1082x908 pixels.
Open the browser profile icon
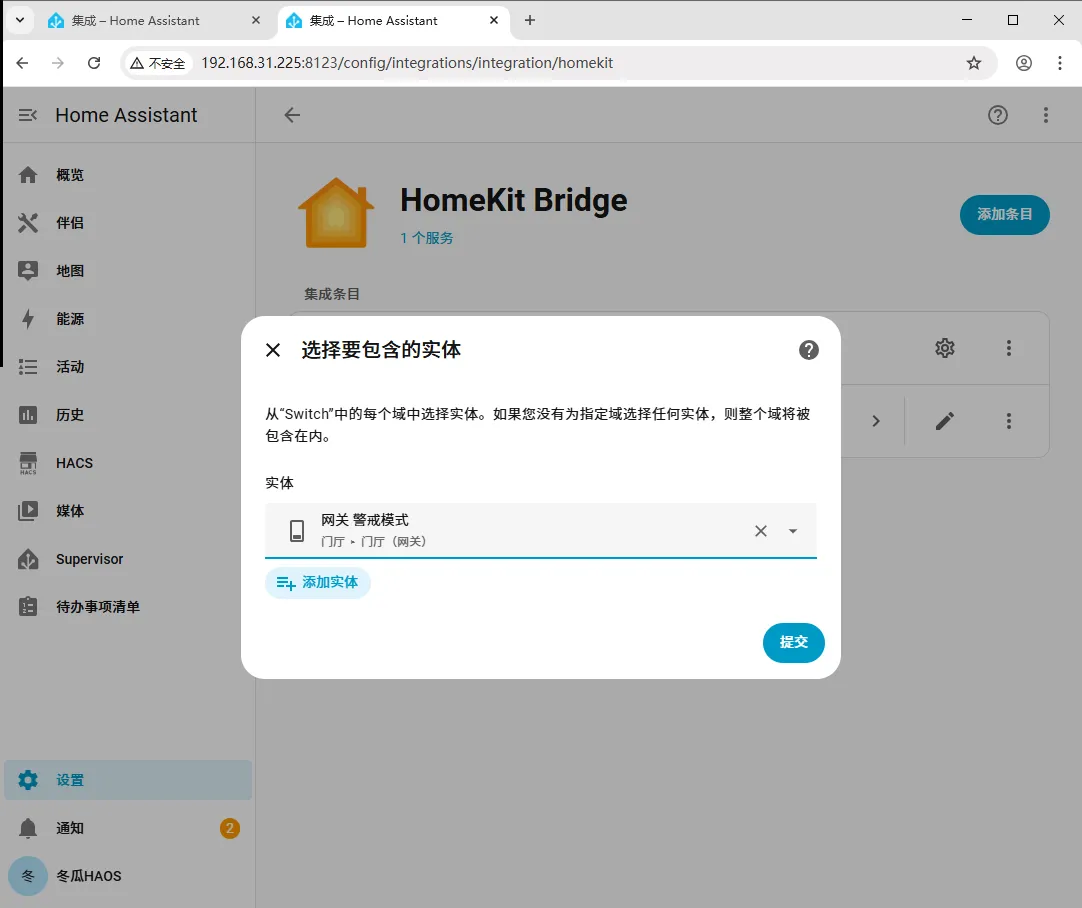[x=1023, y=63]
